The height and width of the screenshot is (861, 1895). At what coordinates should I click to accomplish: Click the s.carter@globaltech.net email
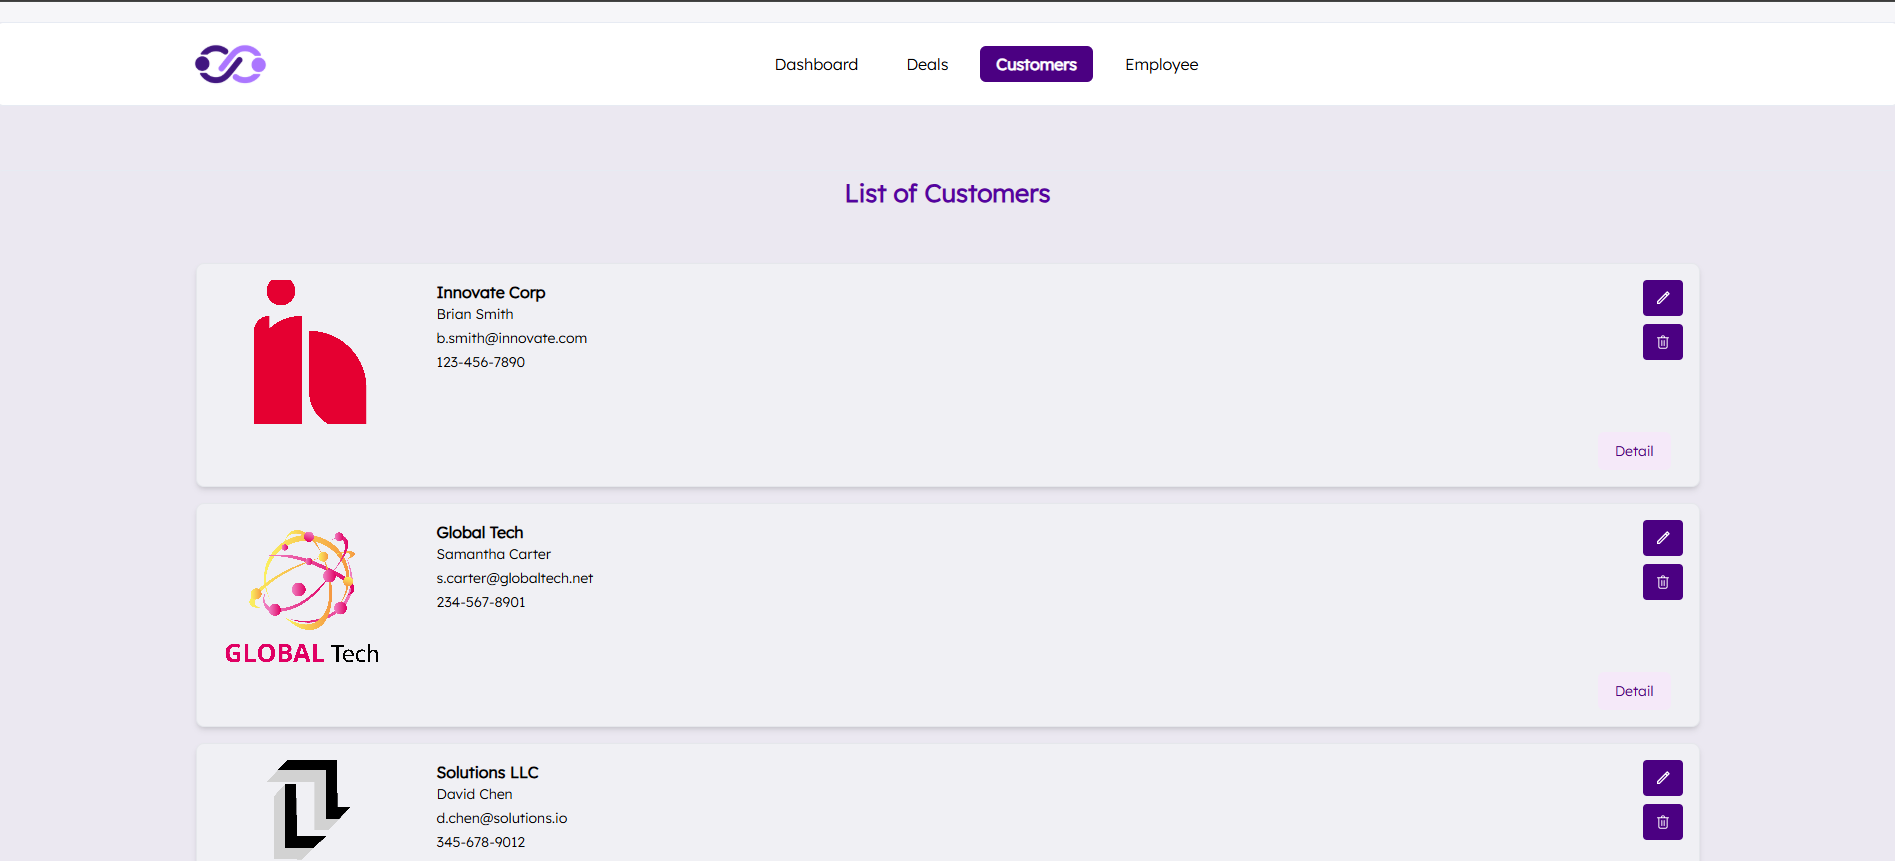point(514,578)
